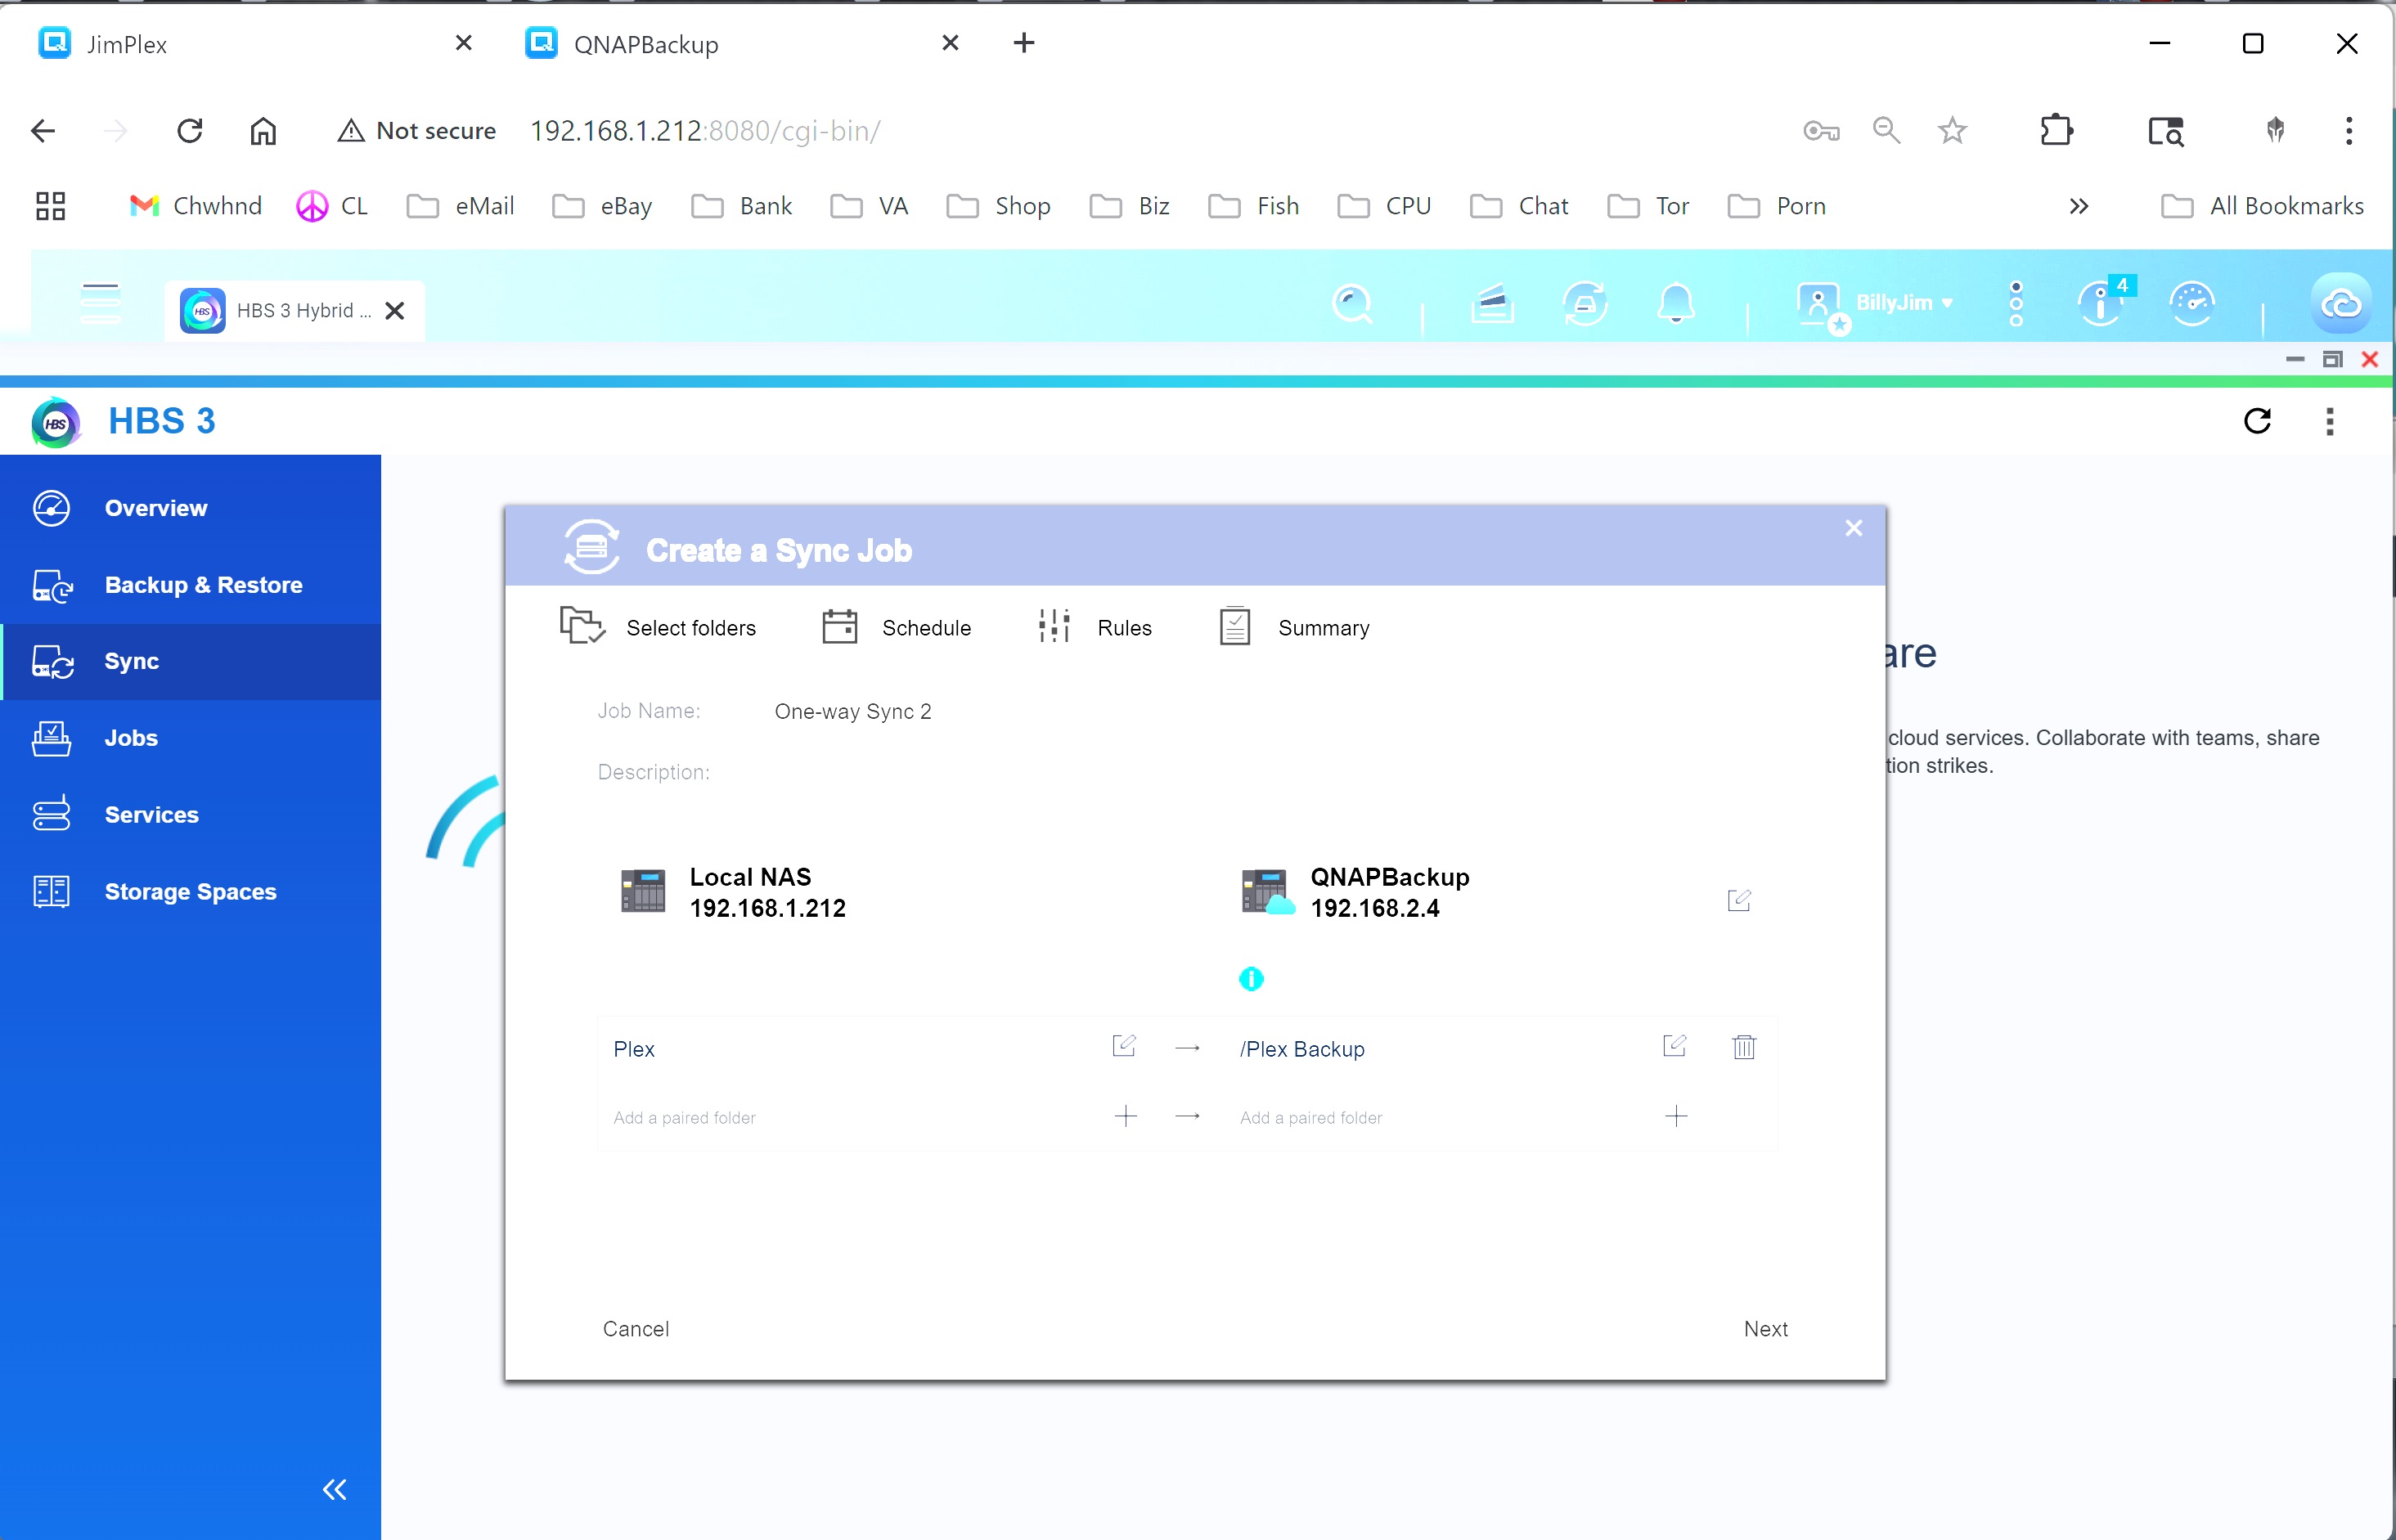Click Cancel in the sync job dialog
The height and width of the screenshot is (1540, 2396).
click(x=635, y=1328)
